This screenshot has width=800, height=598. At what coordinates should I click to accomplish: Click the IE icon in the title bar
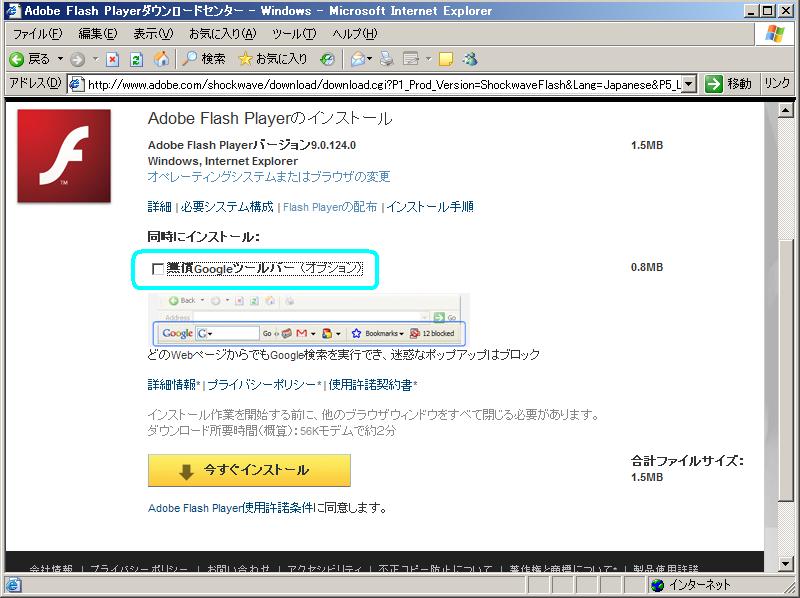click(x=13, y=10)
